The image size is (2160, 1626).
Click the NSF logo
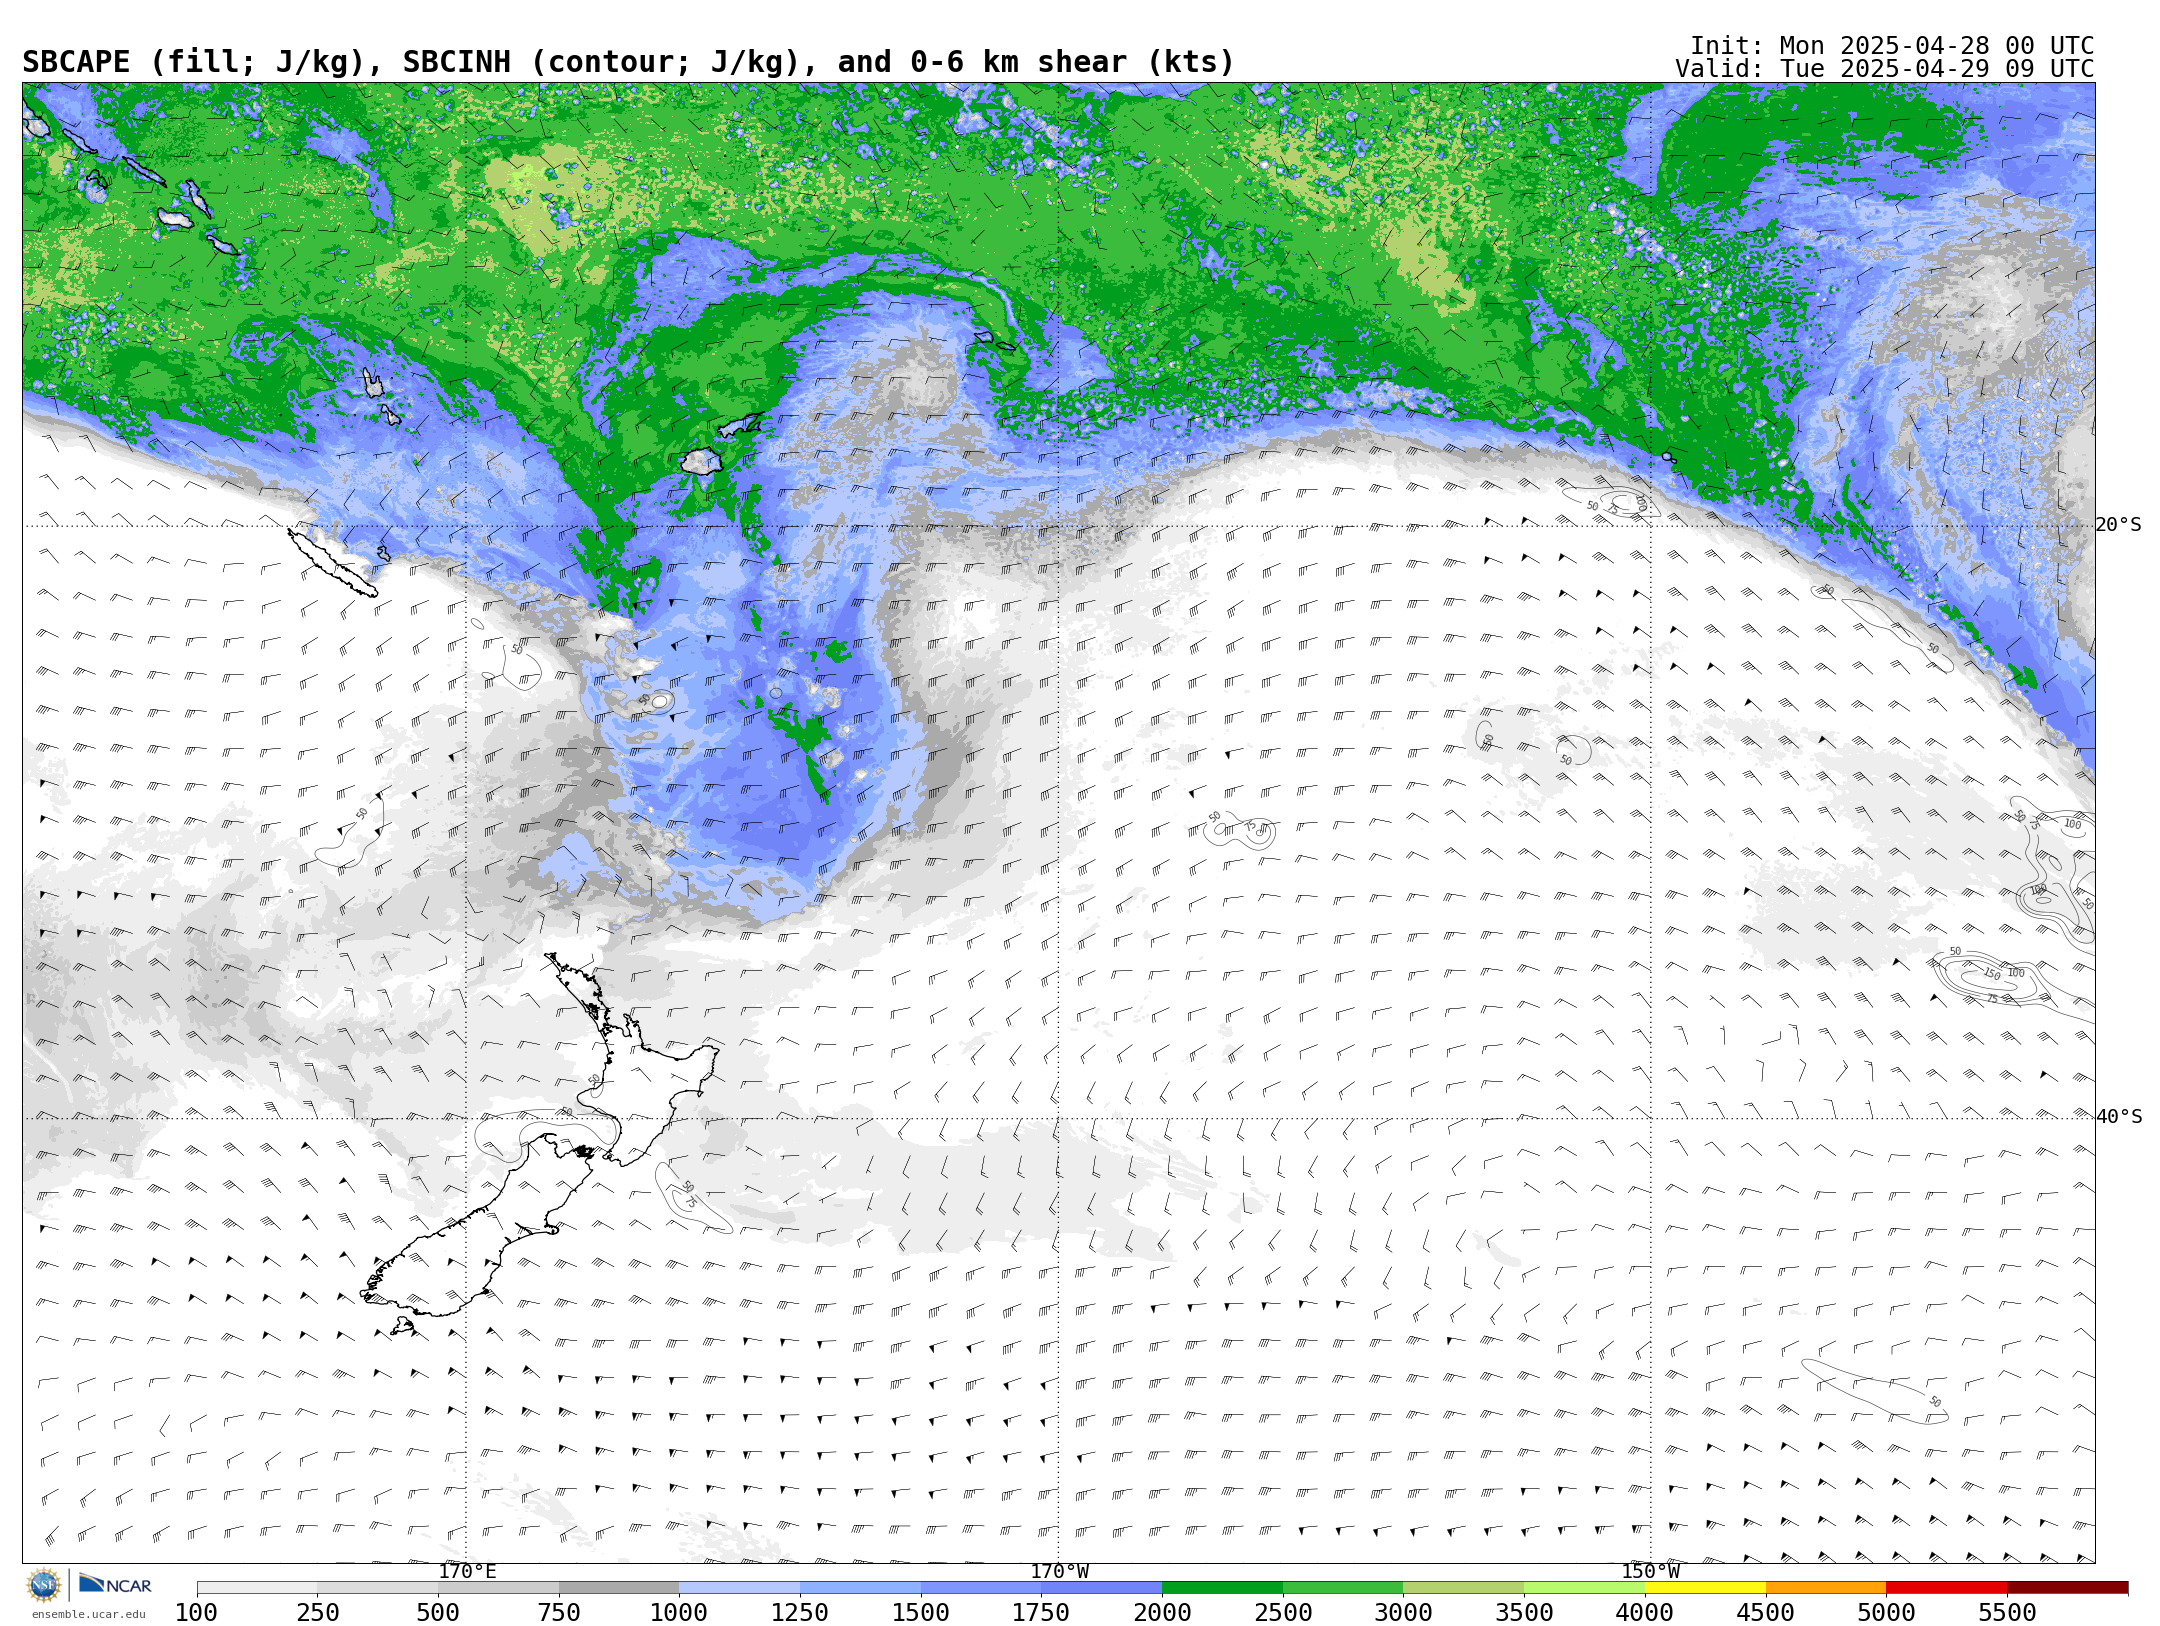pos(44,1585)
